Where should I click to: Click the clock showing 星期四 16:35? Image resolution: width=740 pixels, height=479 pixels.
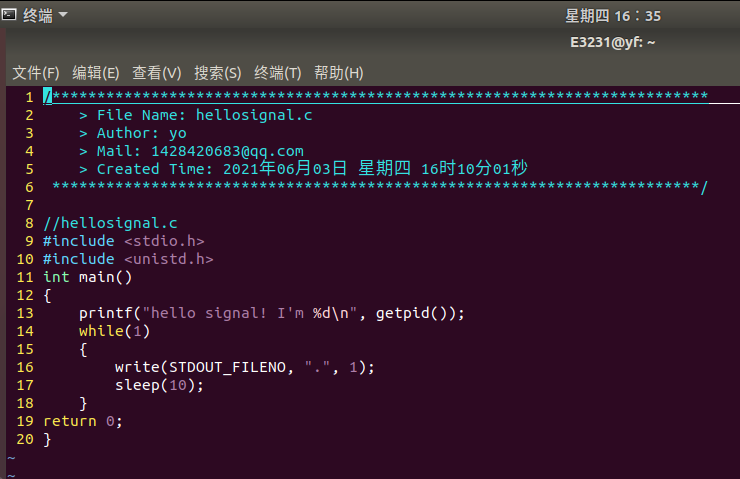(613, 16)
